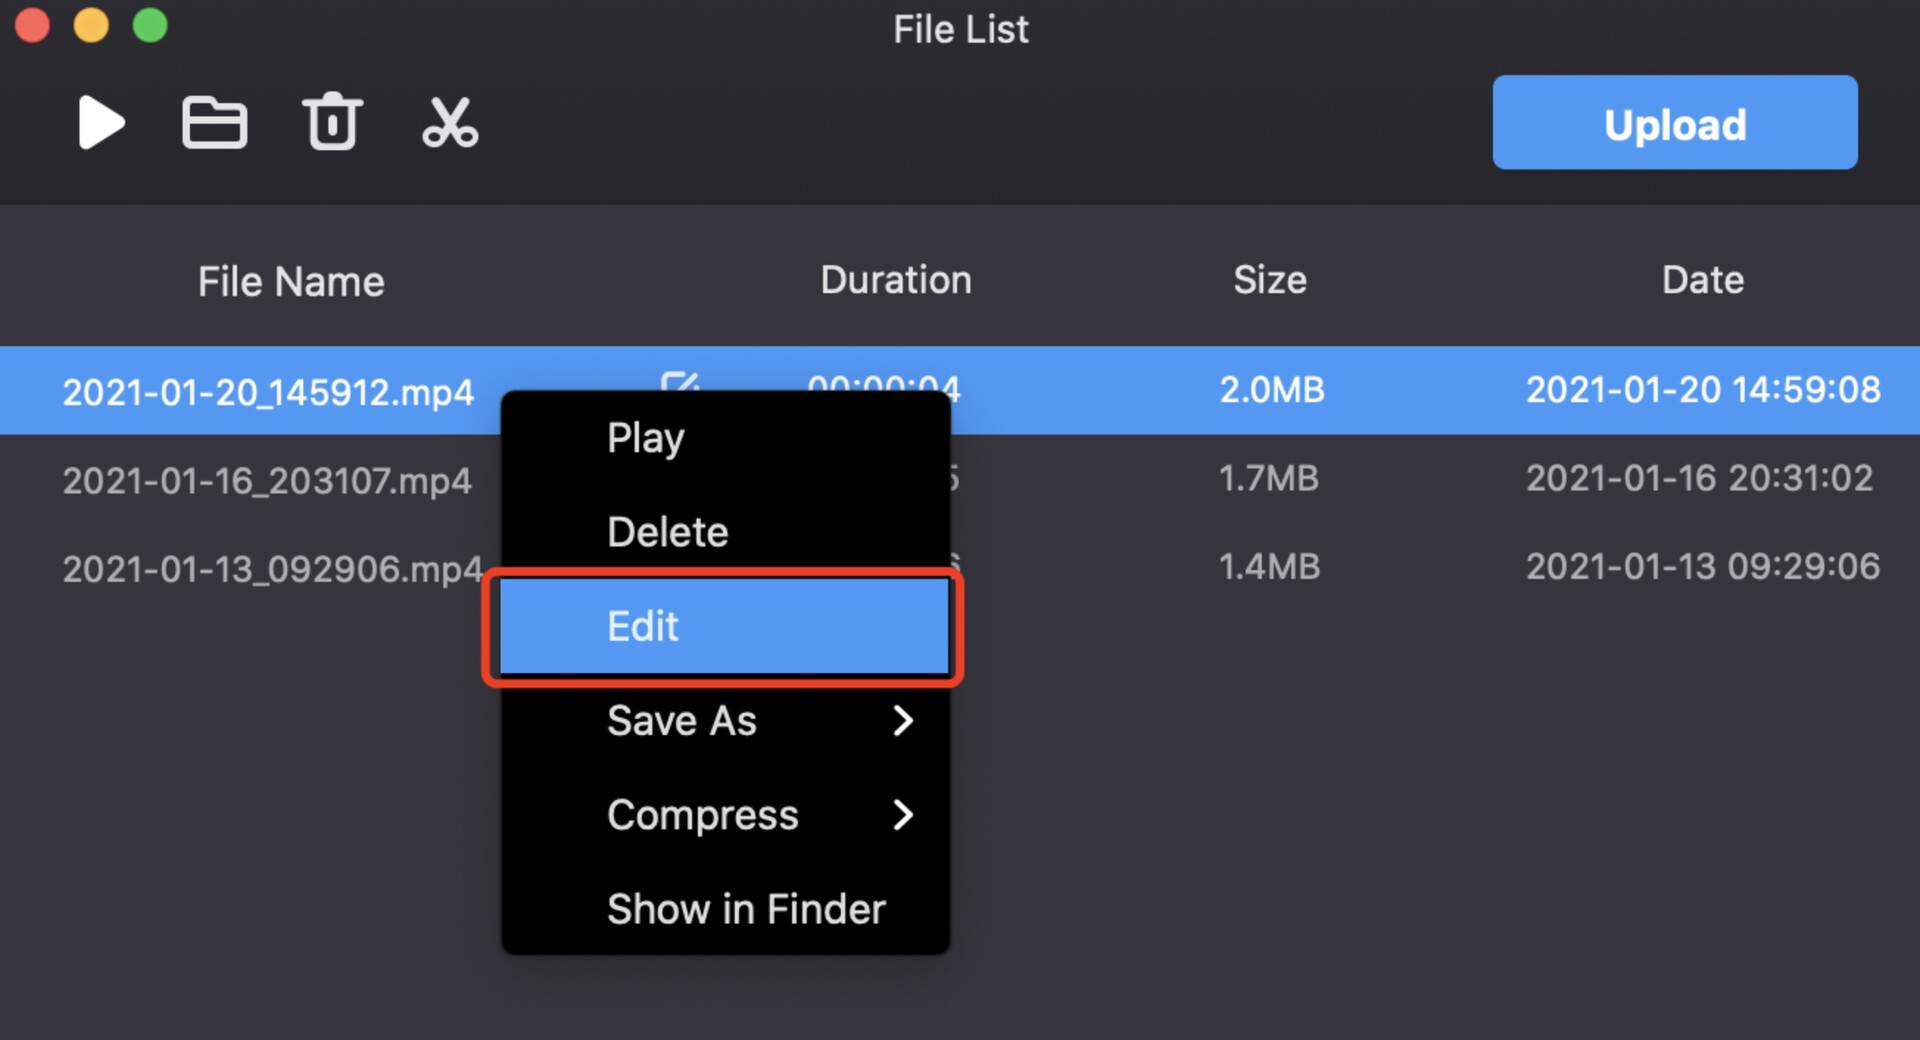Sort by the Date column header

1702,280
